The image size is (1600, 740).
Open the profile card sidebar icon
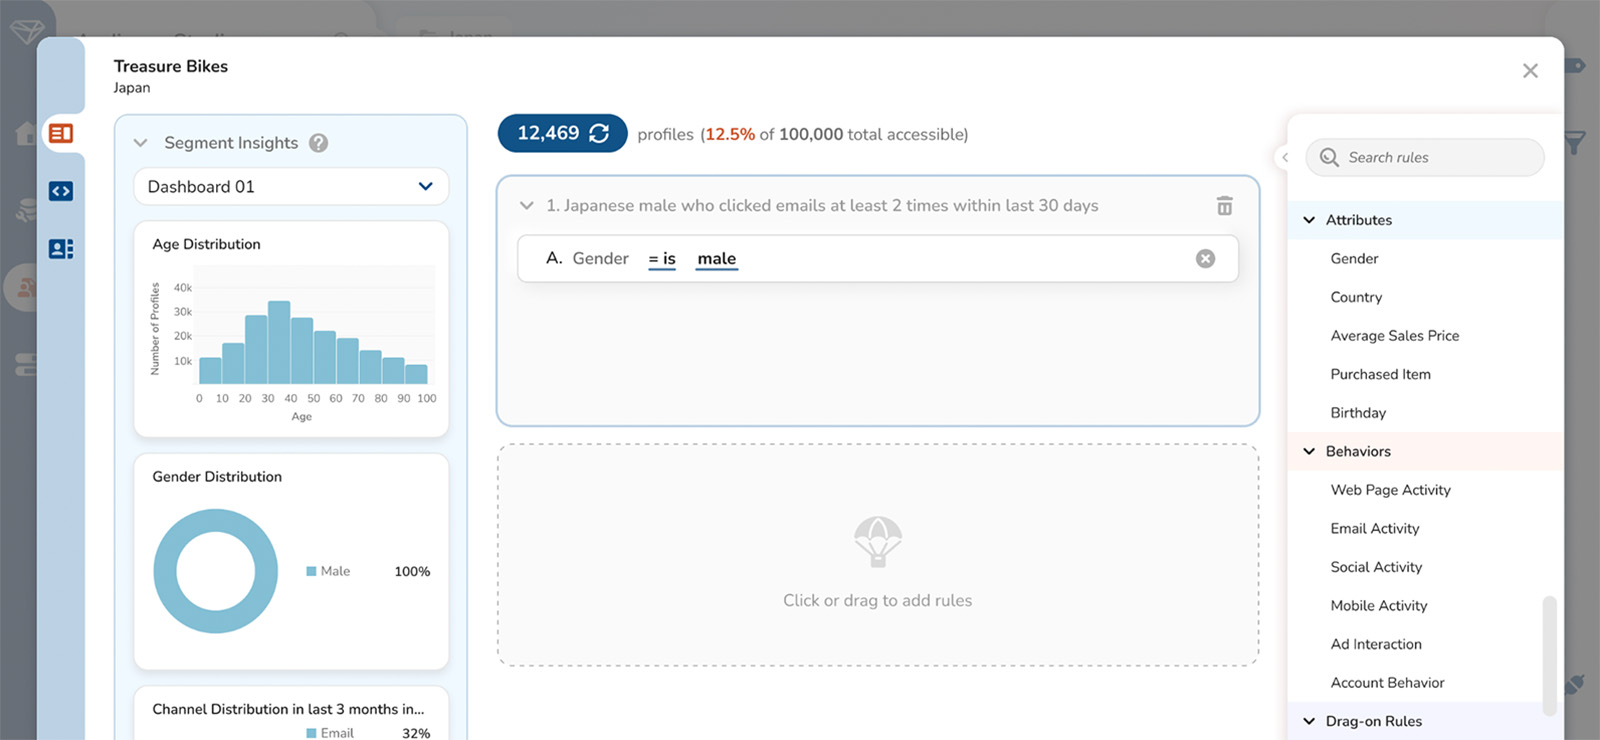[x=61, y=249]
